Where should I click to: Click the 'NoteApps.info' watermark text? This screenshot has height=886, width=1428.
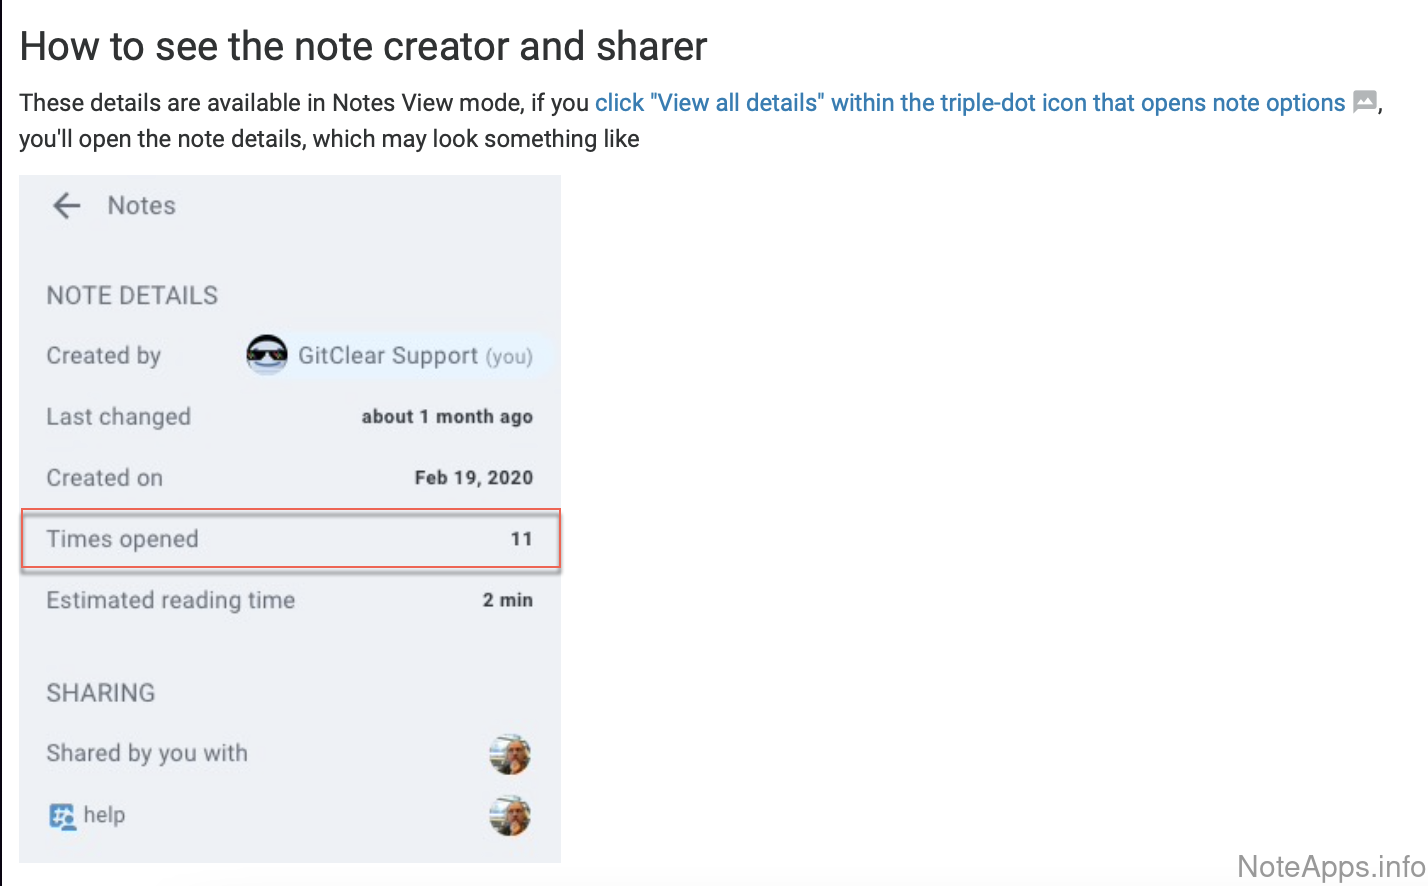click(1330, 866)
